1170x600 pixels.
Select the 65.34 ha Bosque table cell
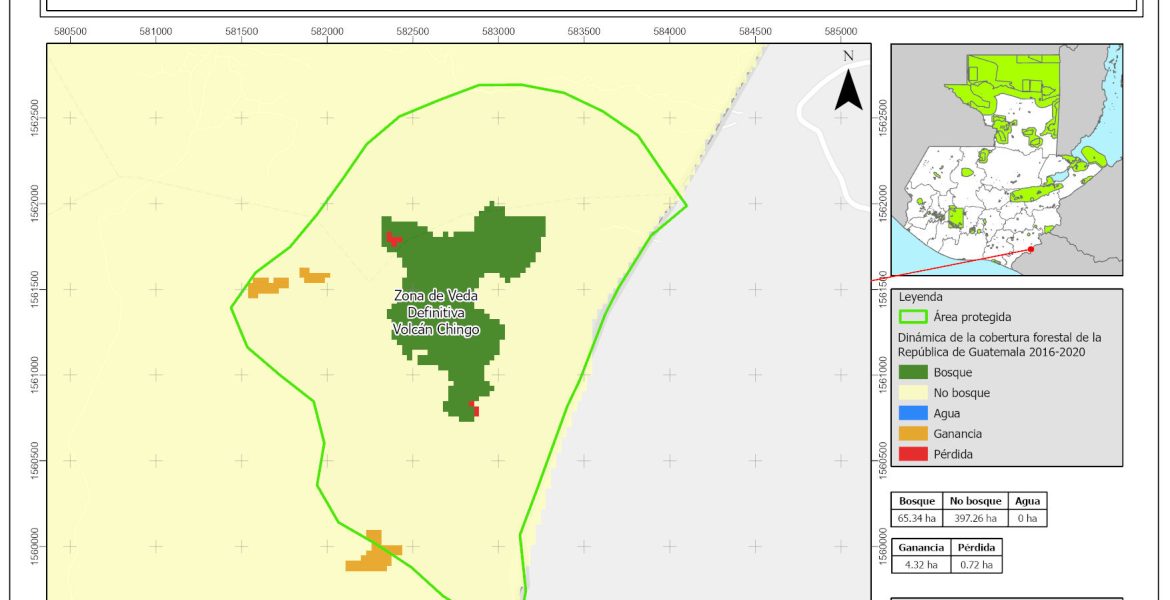click(917, 518)
